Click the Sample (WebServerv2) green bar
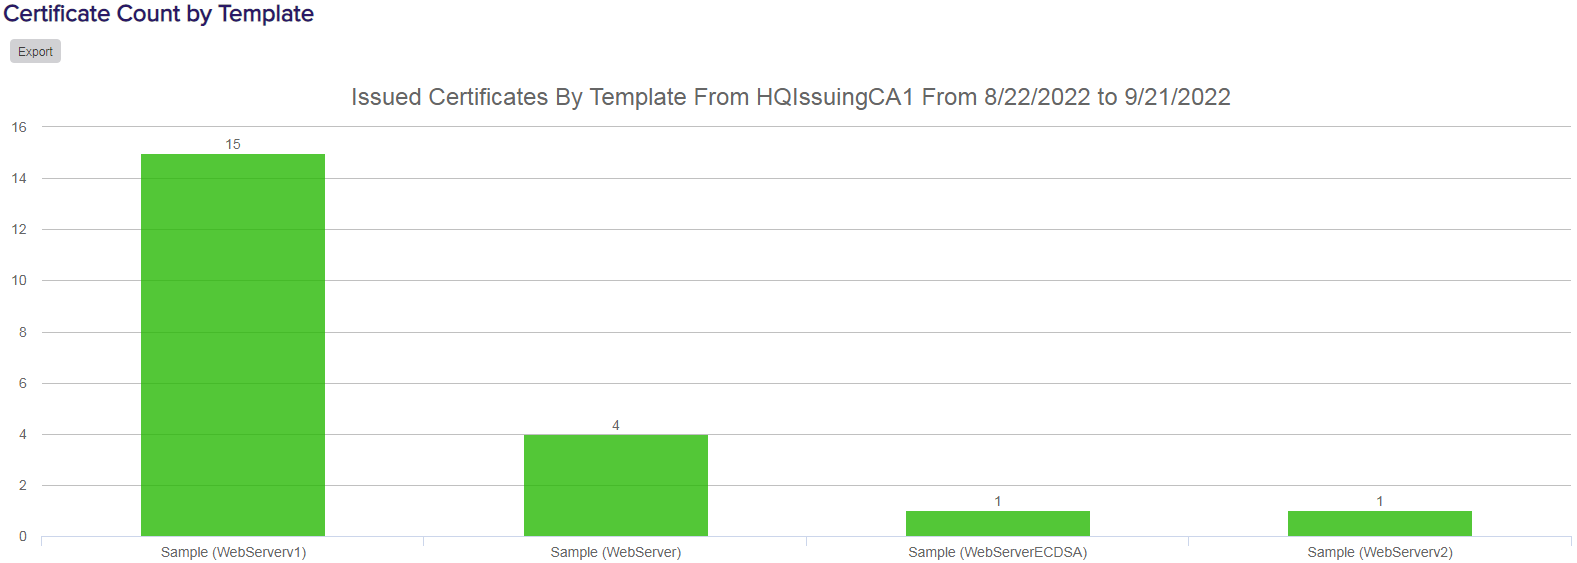The image size is (1577, 563). [x=1379, y=523]
